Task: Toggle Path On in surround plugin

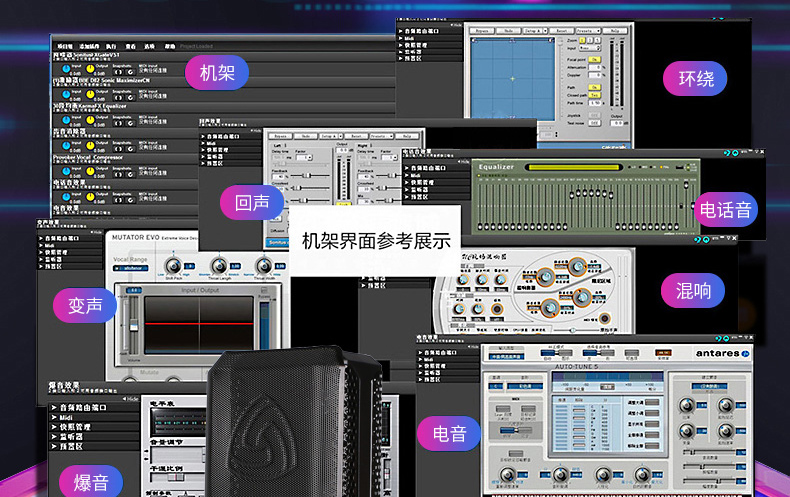Action: tap(595, 88)
